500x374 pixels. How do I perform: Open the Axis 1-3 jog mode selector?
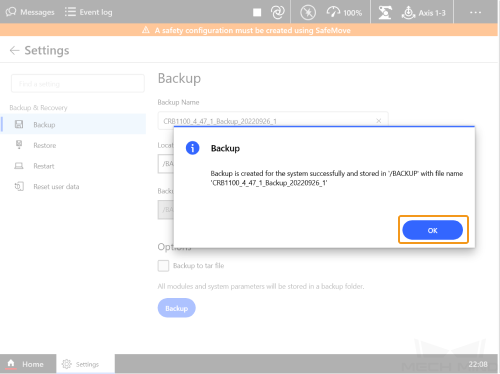pyautogui.click(x=424, y=13)
